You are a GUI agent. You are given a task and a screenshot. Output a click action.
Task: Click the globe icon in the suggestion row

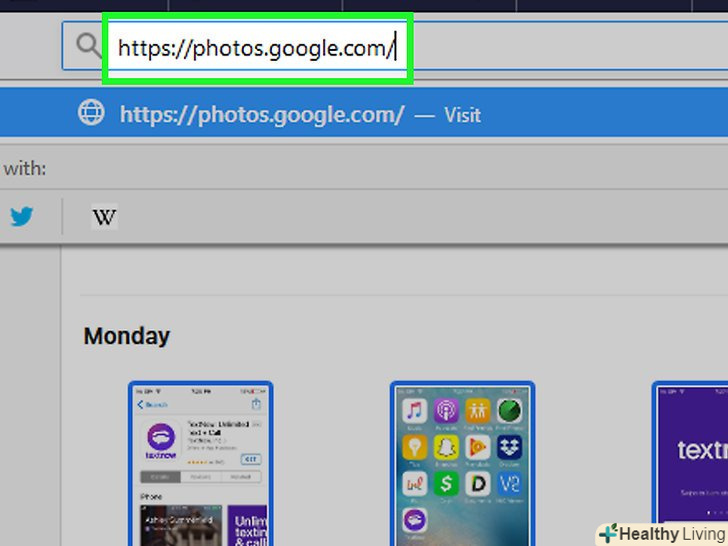pos(91,113)
